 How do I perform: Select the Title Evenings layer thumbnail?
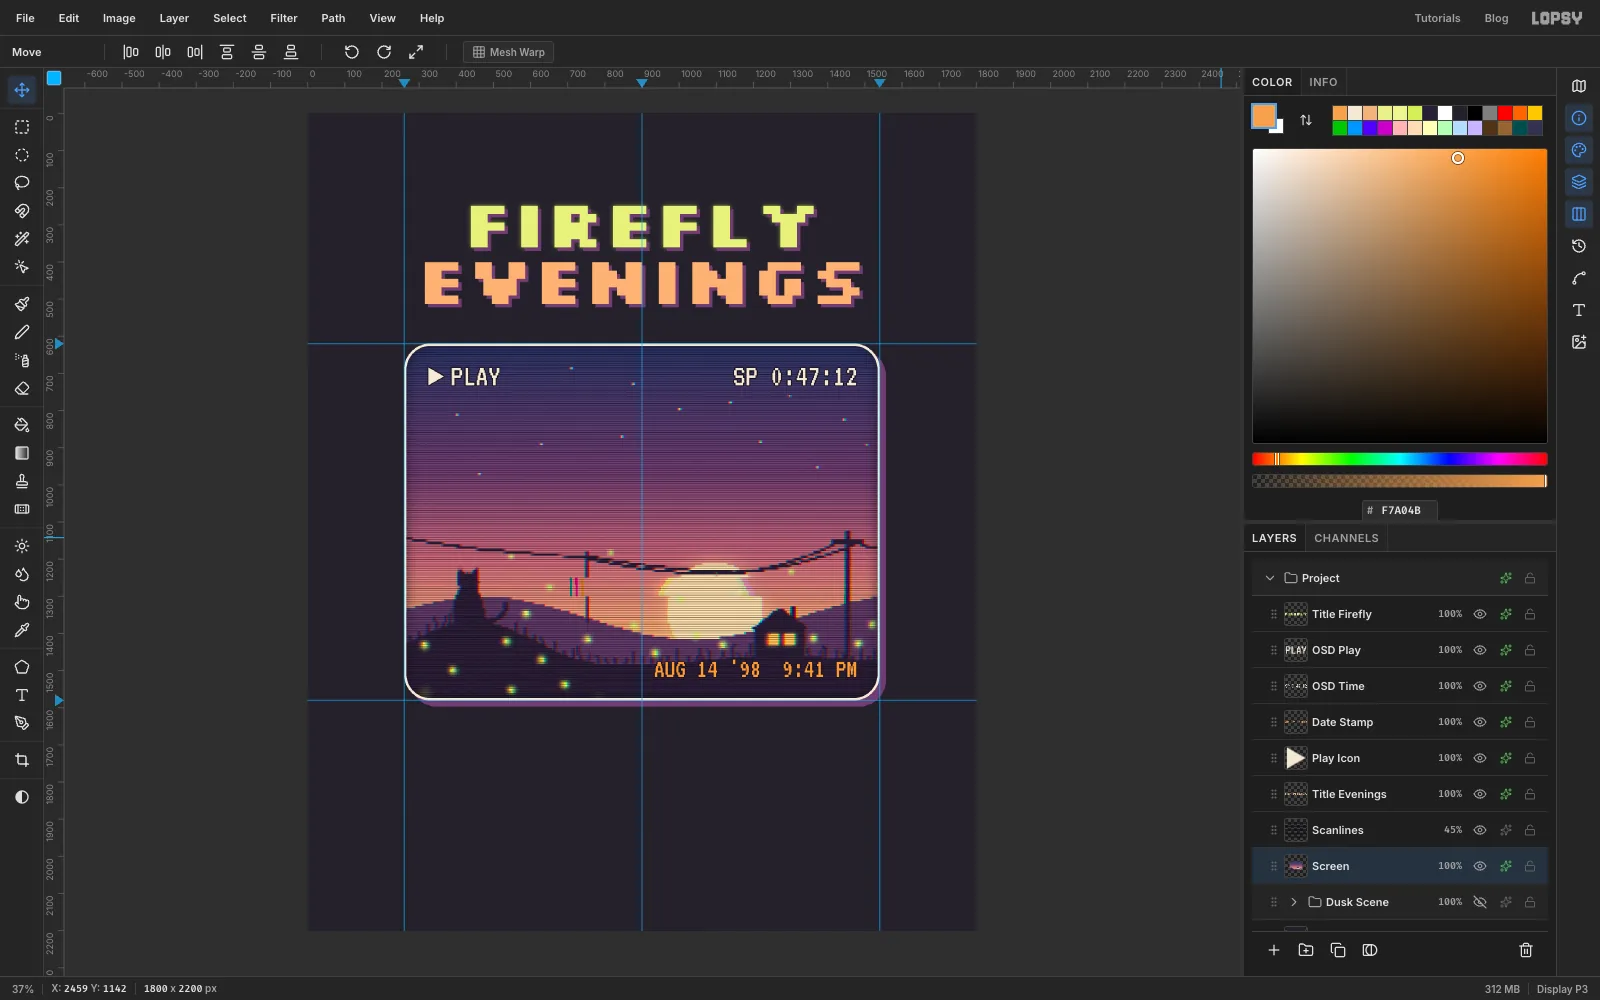(x=1296, y=794)
